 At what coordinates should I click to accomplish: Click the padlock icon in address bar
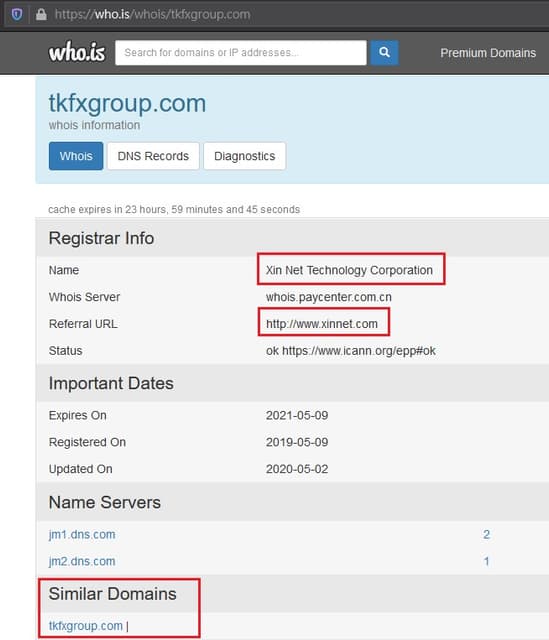(41, 15)
